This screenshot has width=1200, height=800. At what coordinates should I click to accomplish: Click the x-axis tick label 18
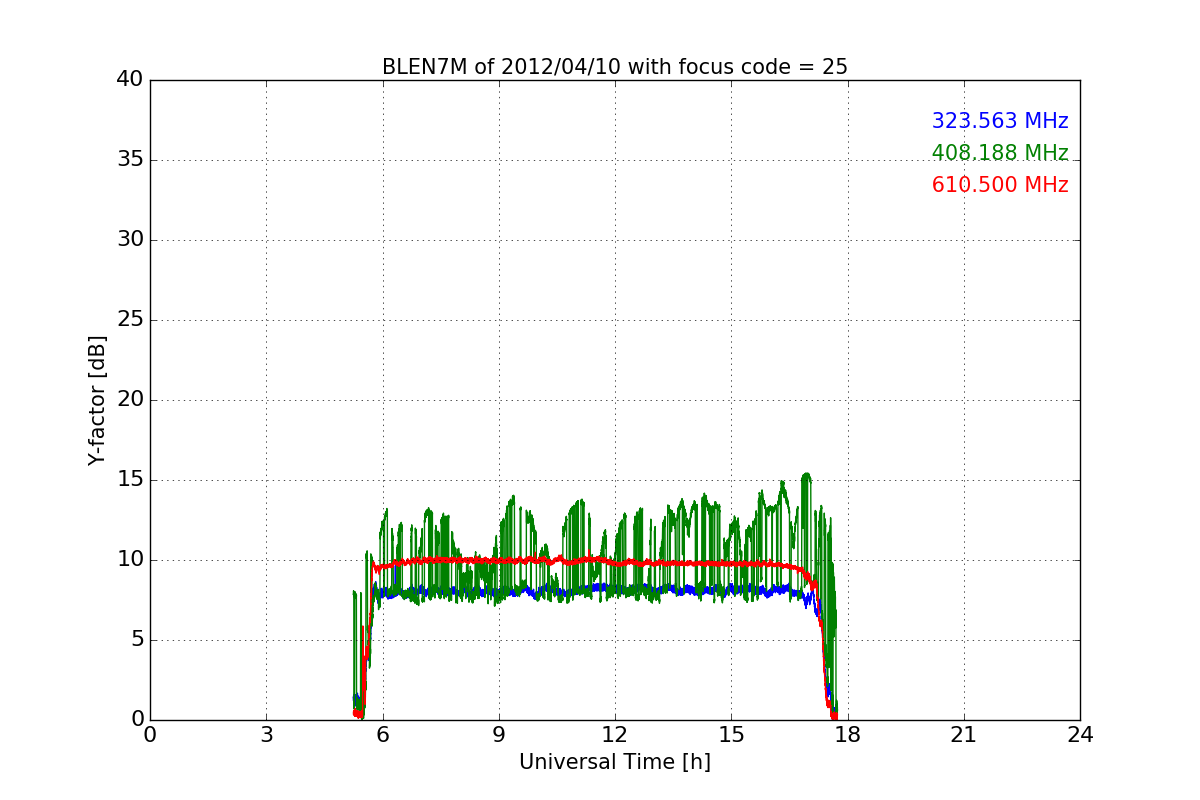pos(848,735)
